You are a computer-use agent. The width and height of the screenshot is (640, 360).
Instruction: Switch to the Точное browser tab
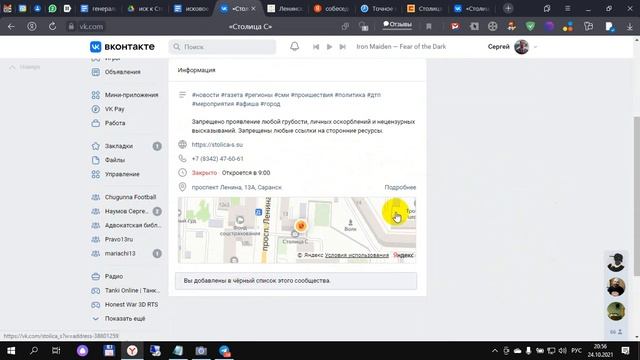pyautogui.click(x=378, y=9)
